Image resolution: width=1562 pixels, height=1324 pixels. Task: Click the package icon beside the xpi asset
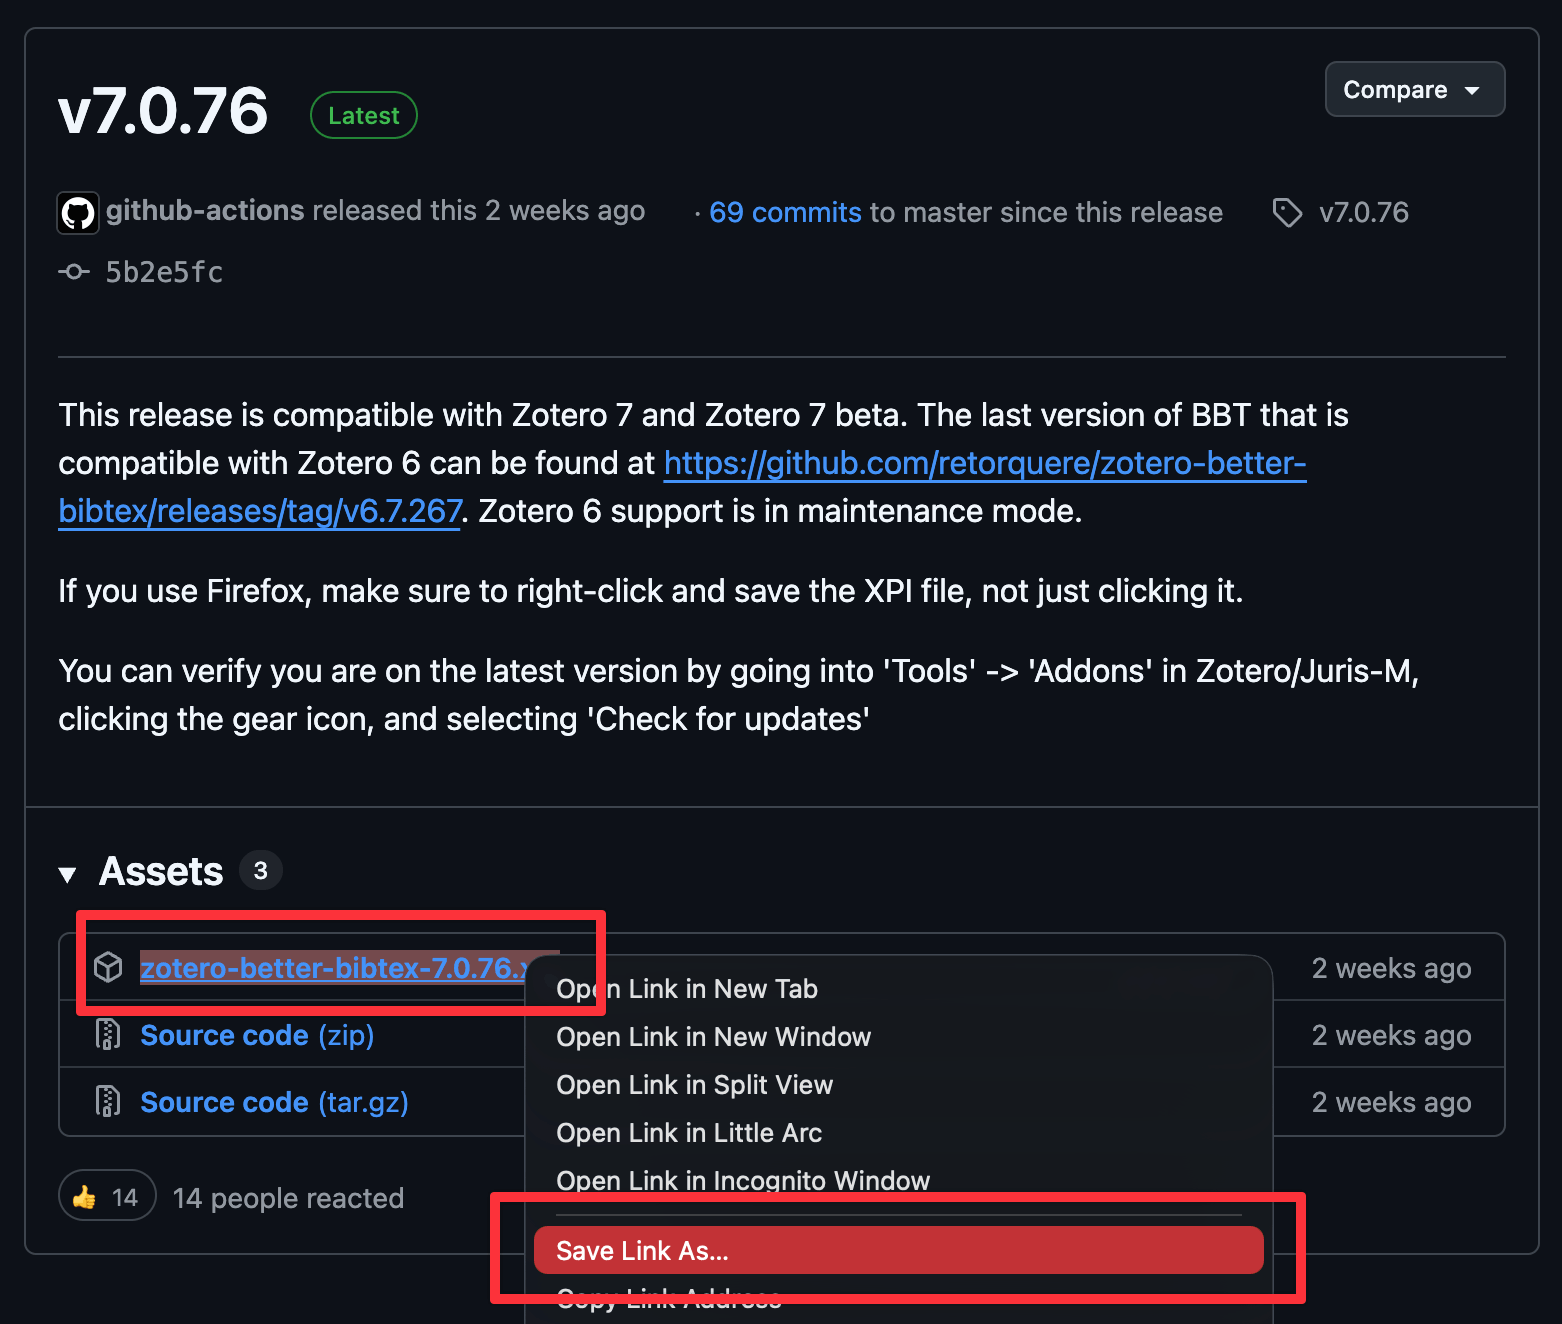(x=108, y=967)
